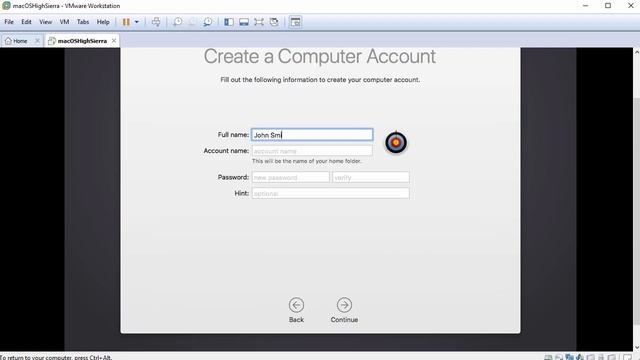Click the vertical scrollbar up arrow
Viewport: 640px width, 360px height.
coord(636,52)
